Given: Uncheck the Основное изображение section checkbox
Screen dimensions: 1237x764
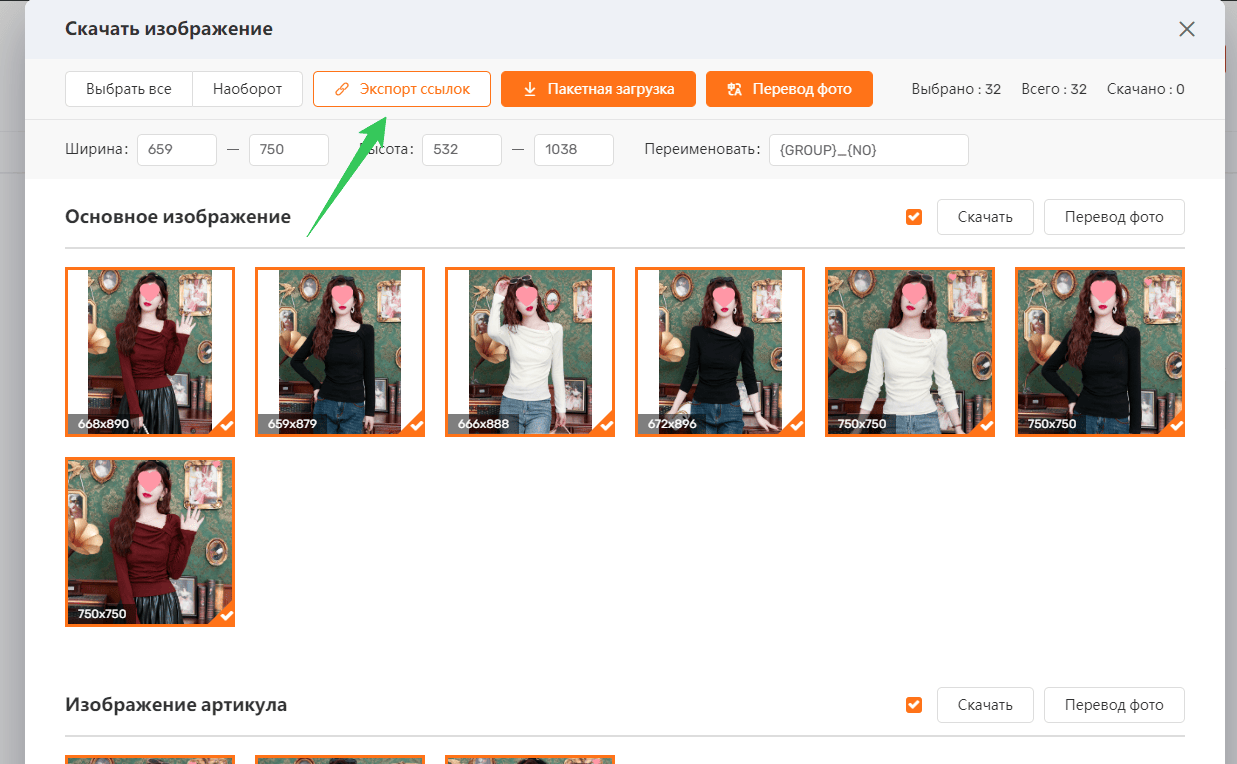Looking at the screenshot, I should tap(914, 217).
